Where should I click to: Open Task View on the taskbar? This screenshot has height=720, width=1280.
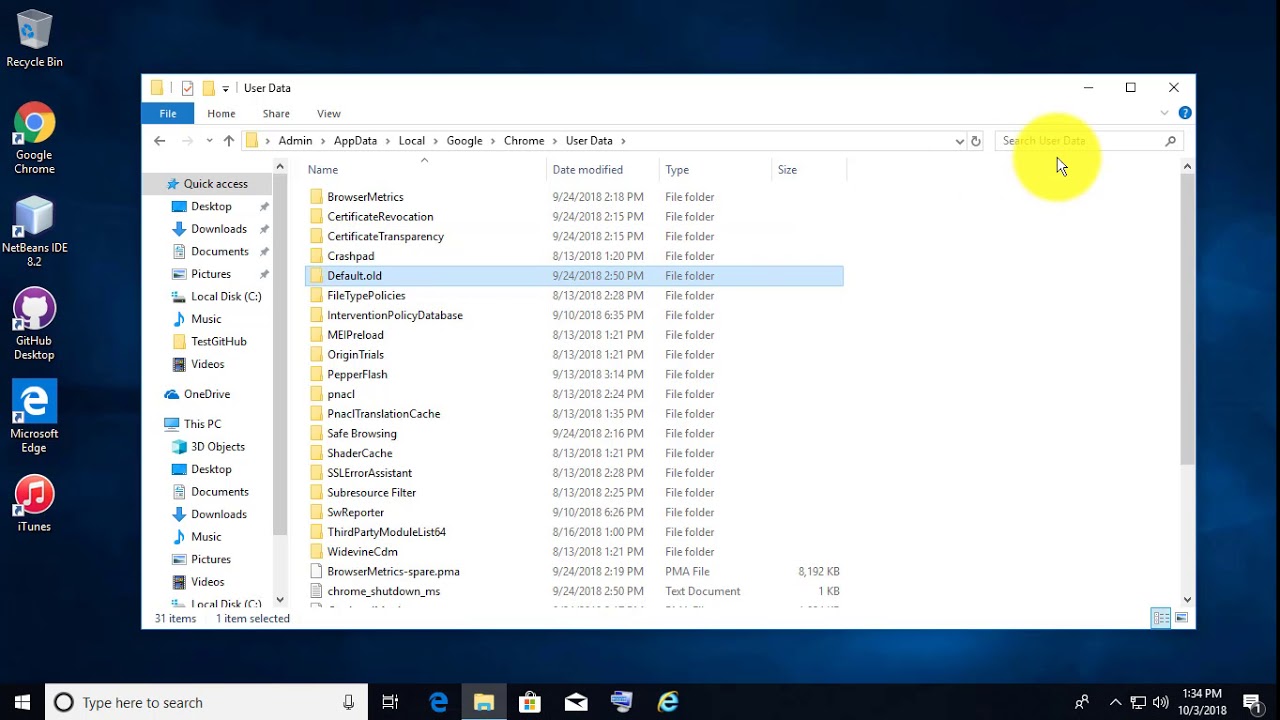click(x=391, y=702)
